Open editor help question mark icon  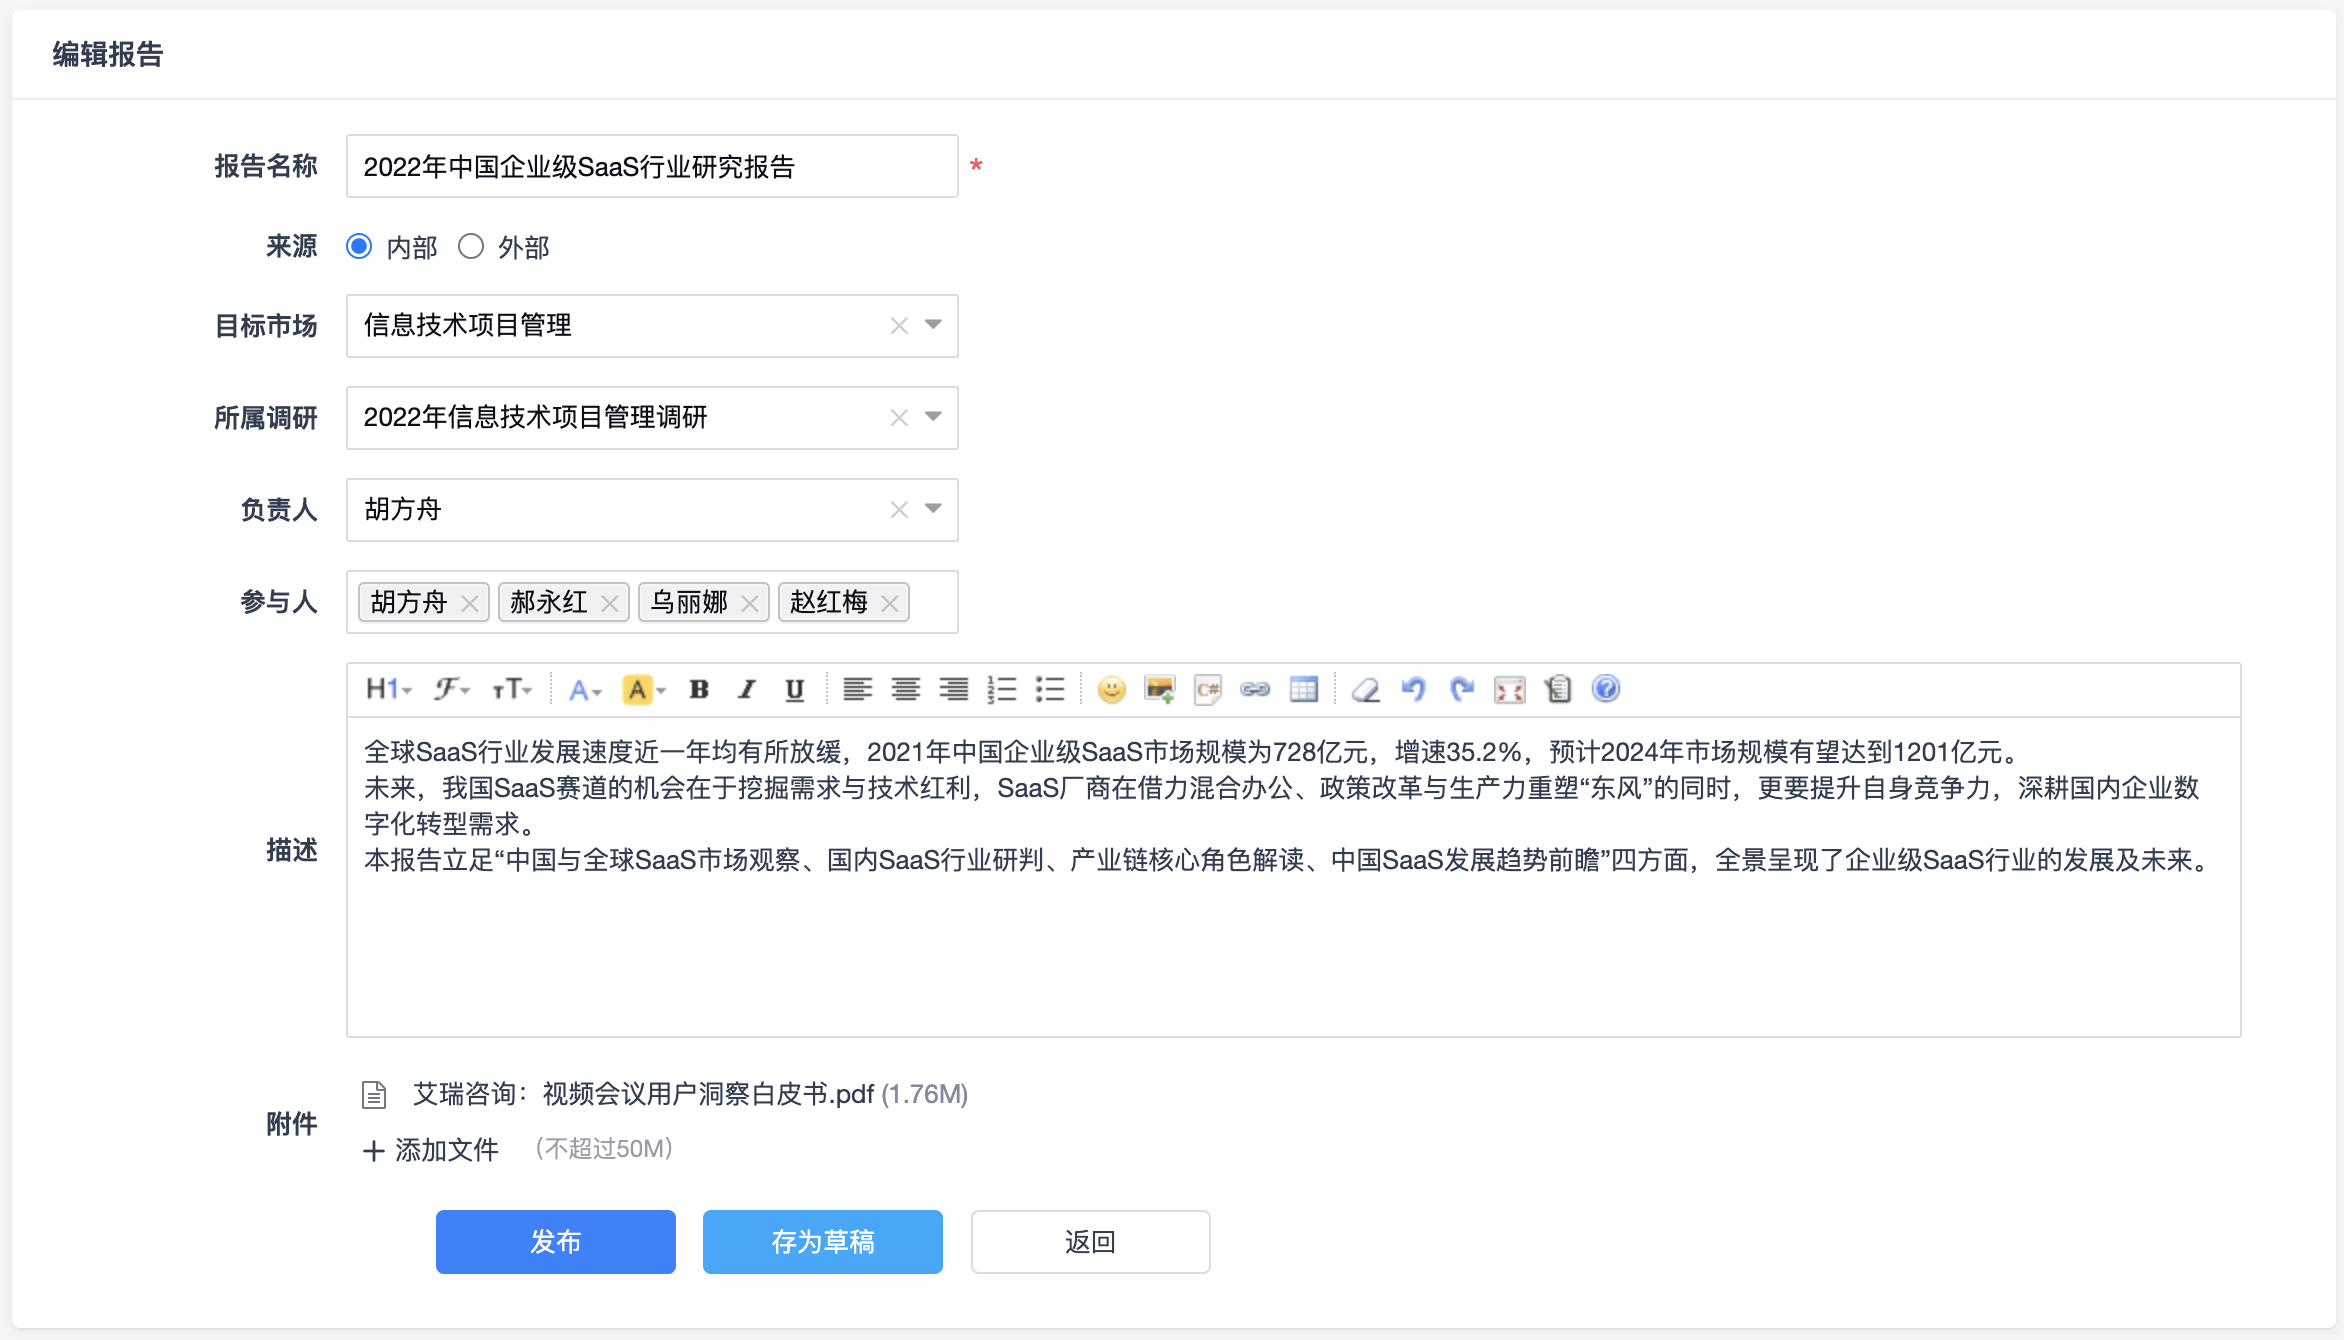[1605, 689]
